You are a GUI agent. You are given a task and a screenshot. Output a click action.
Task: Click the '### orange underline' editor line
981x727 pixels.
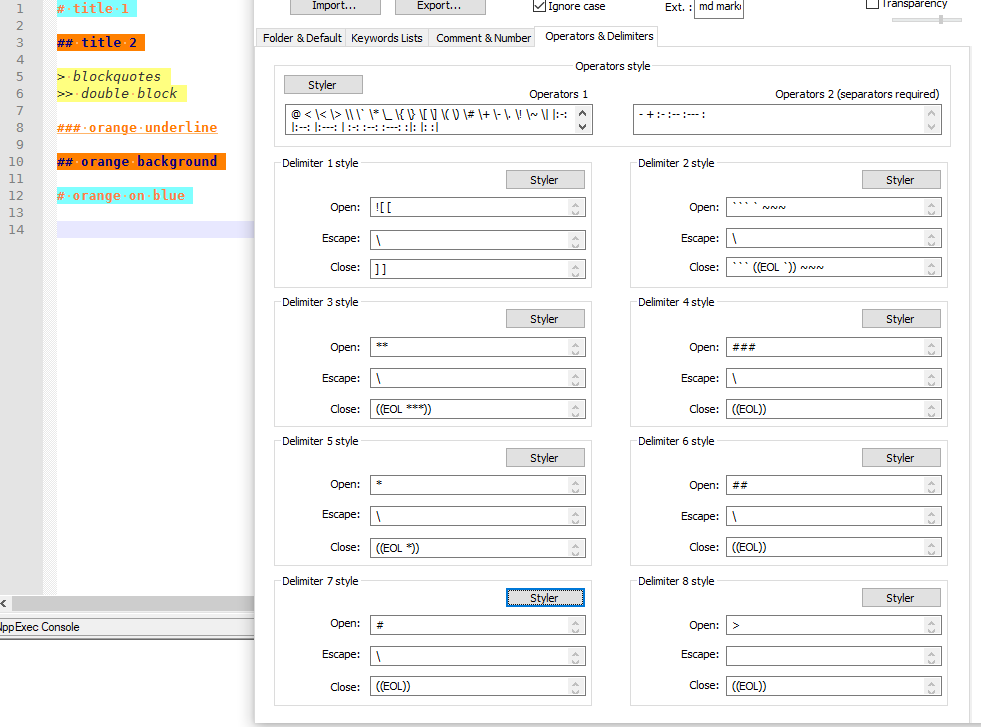pyautogui.click(x=137, y=128)
